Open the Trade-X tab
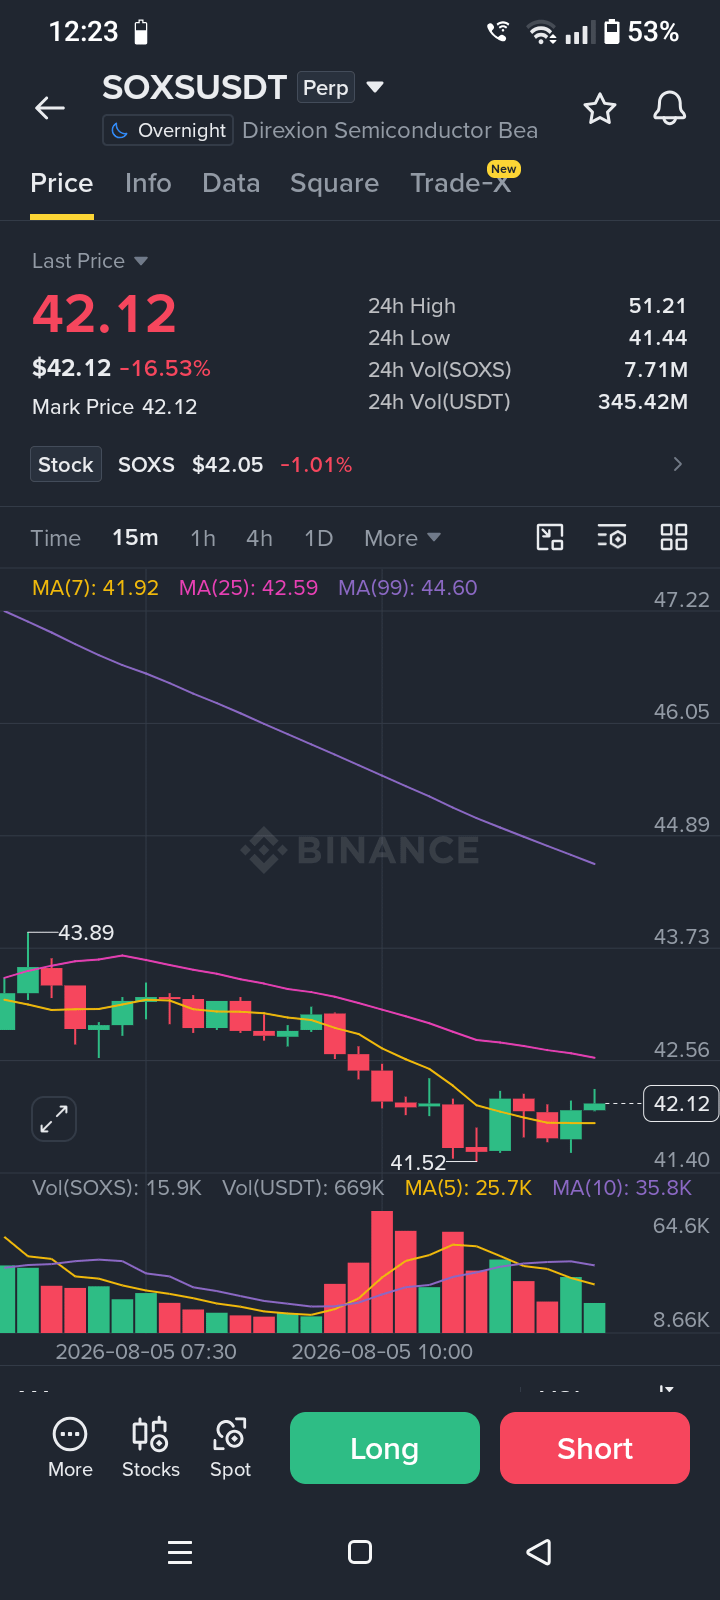Screen dimensions: 720x1600 [x=461, y=183]
